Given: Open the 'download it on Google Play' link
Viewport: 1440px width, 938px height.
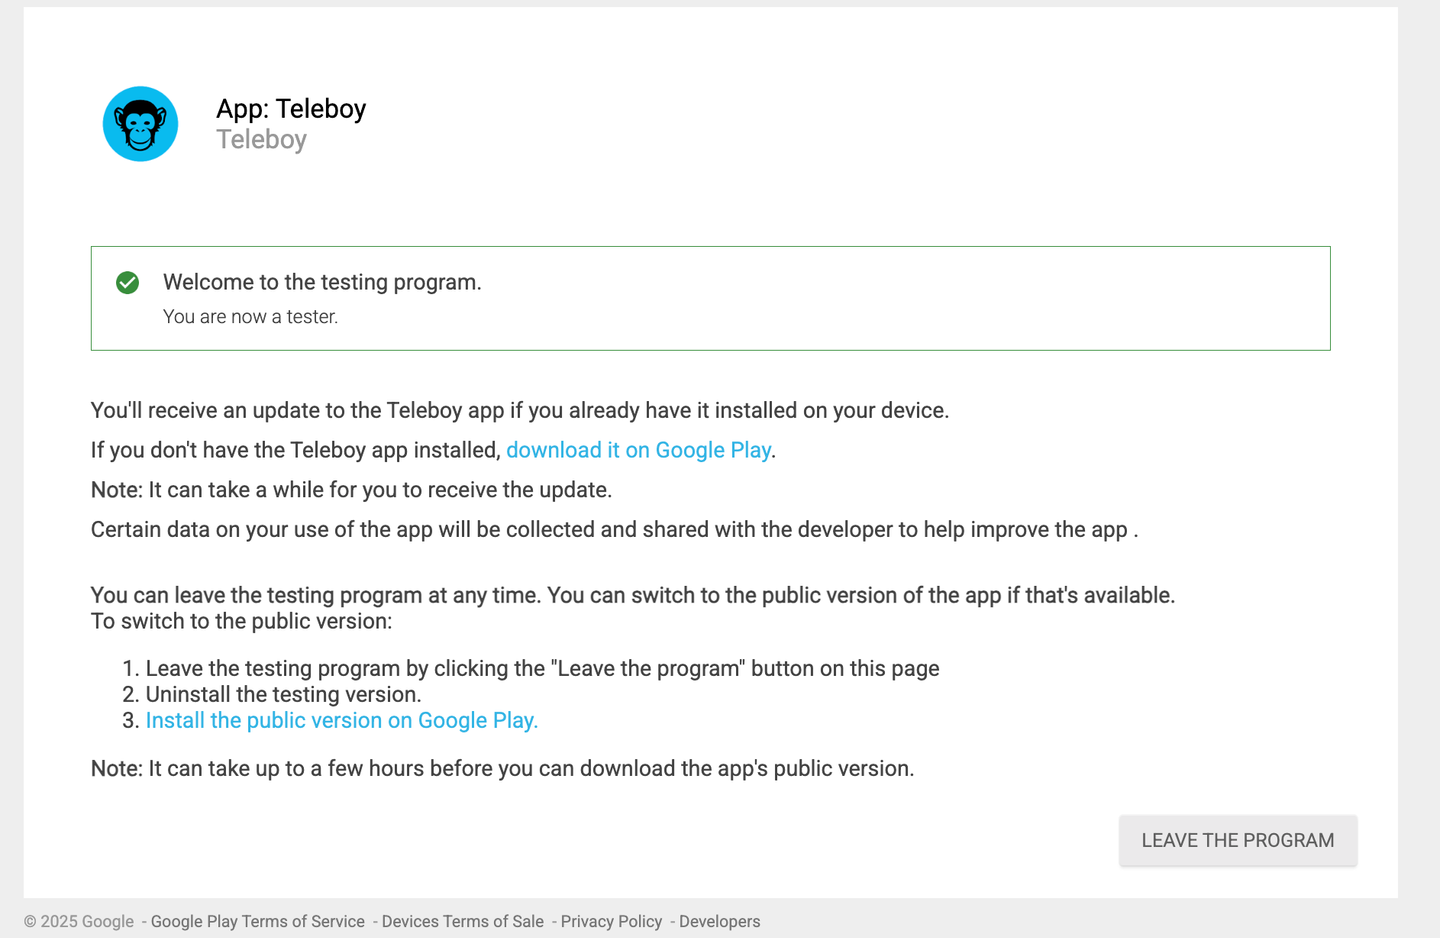Looking at the screenshot, I should click(638, 450).
